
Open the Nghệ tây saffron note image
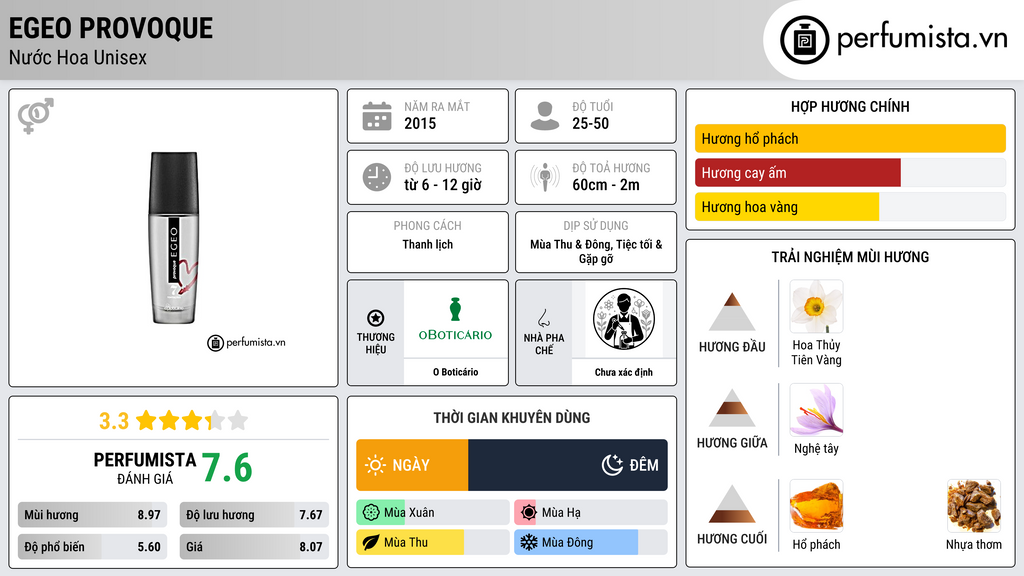click(816, 409)
